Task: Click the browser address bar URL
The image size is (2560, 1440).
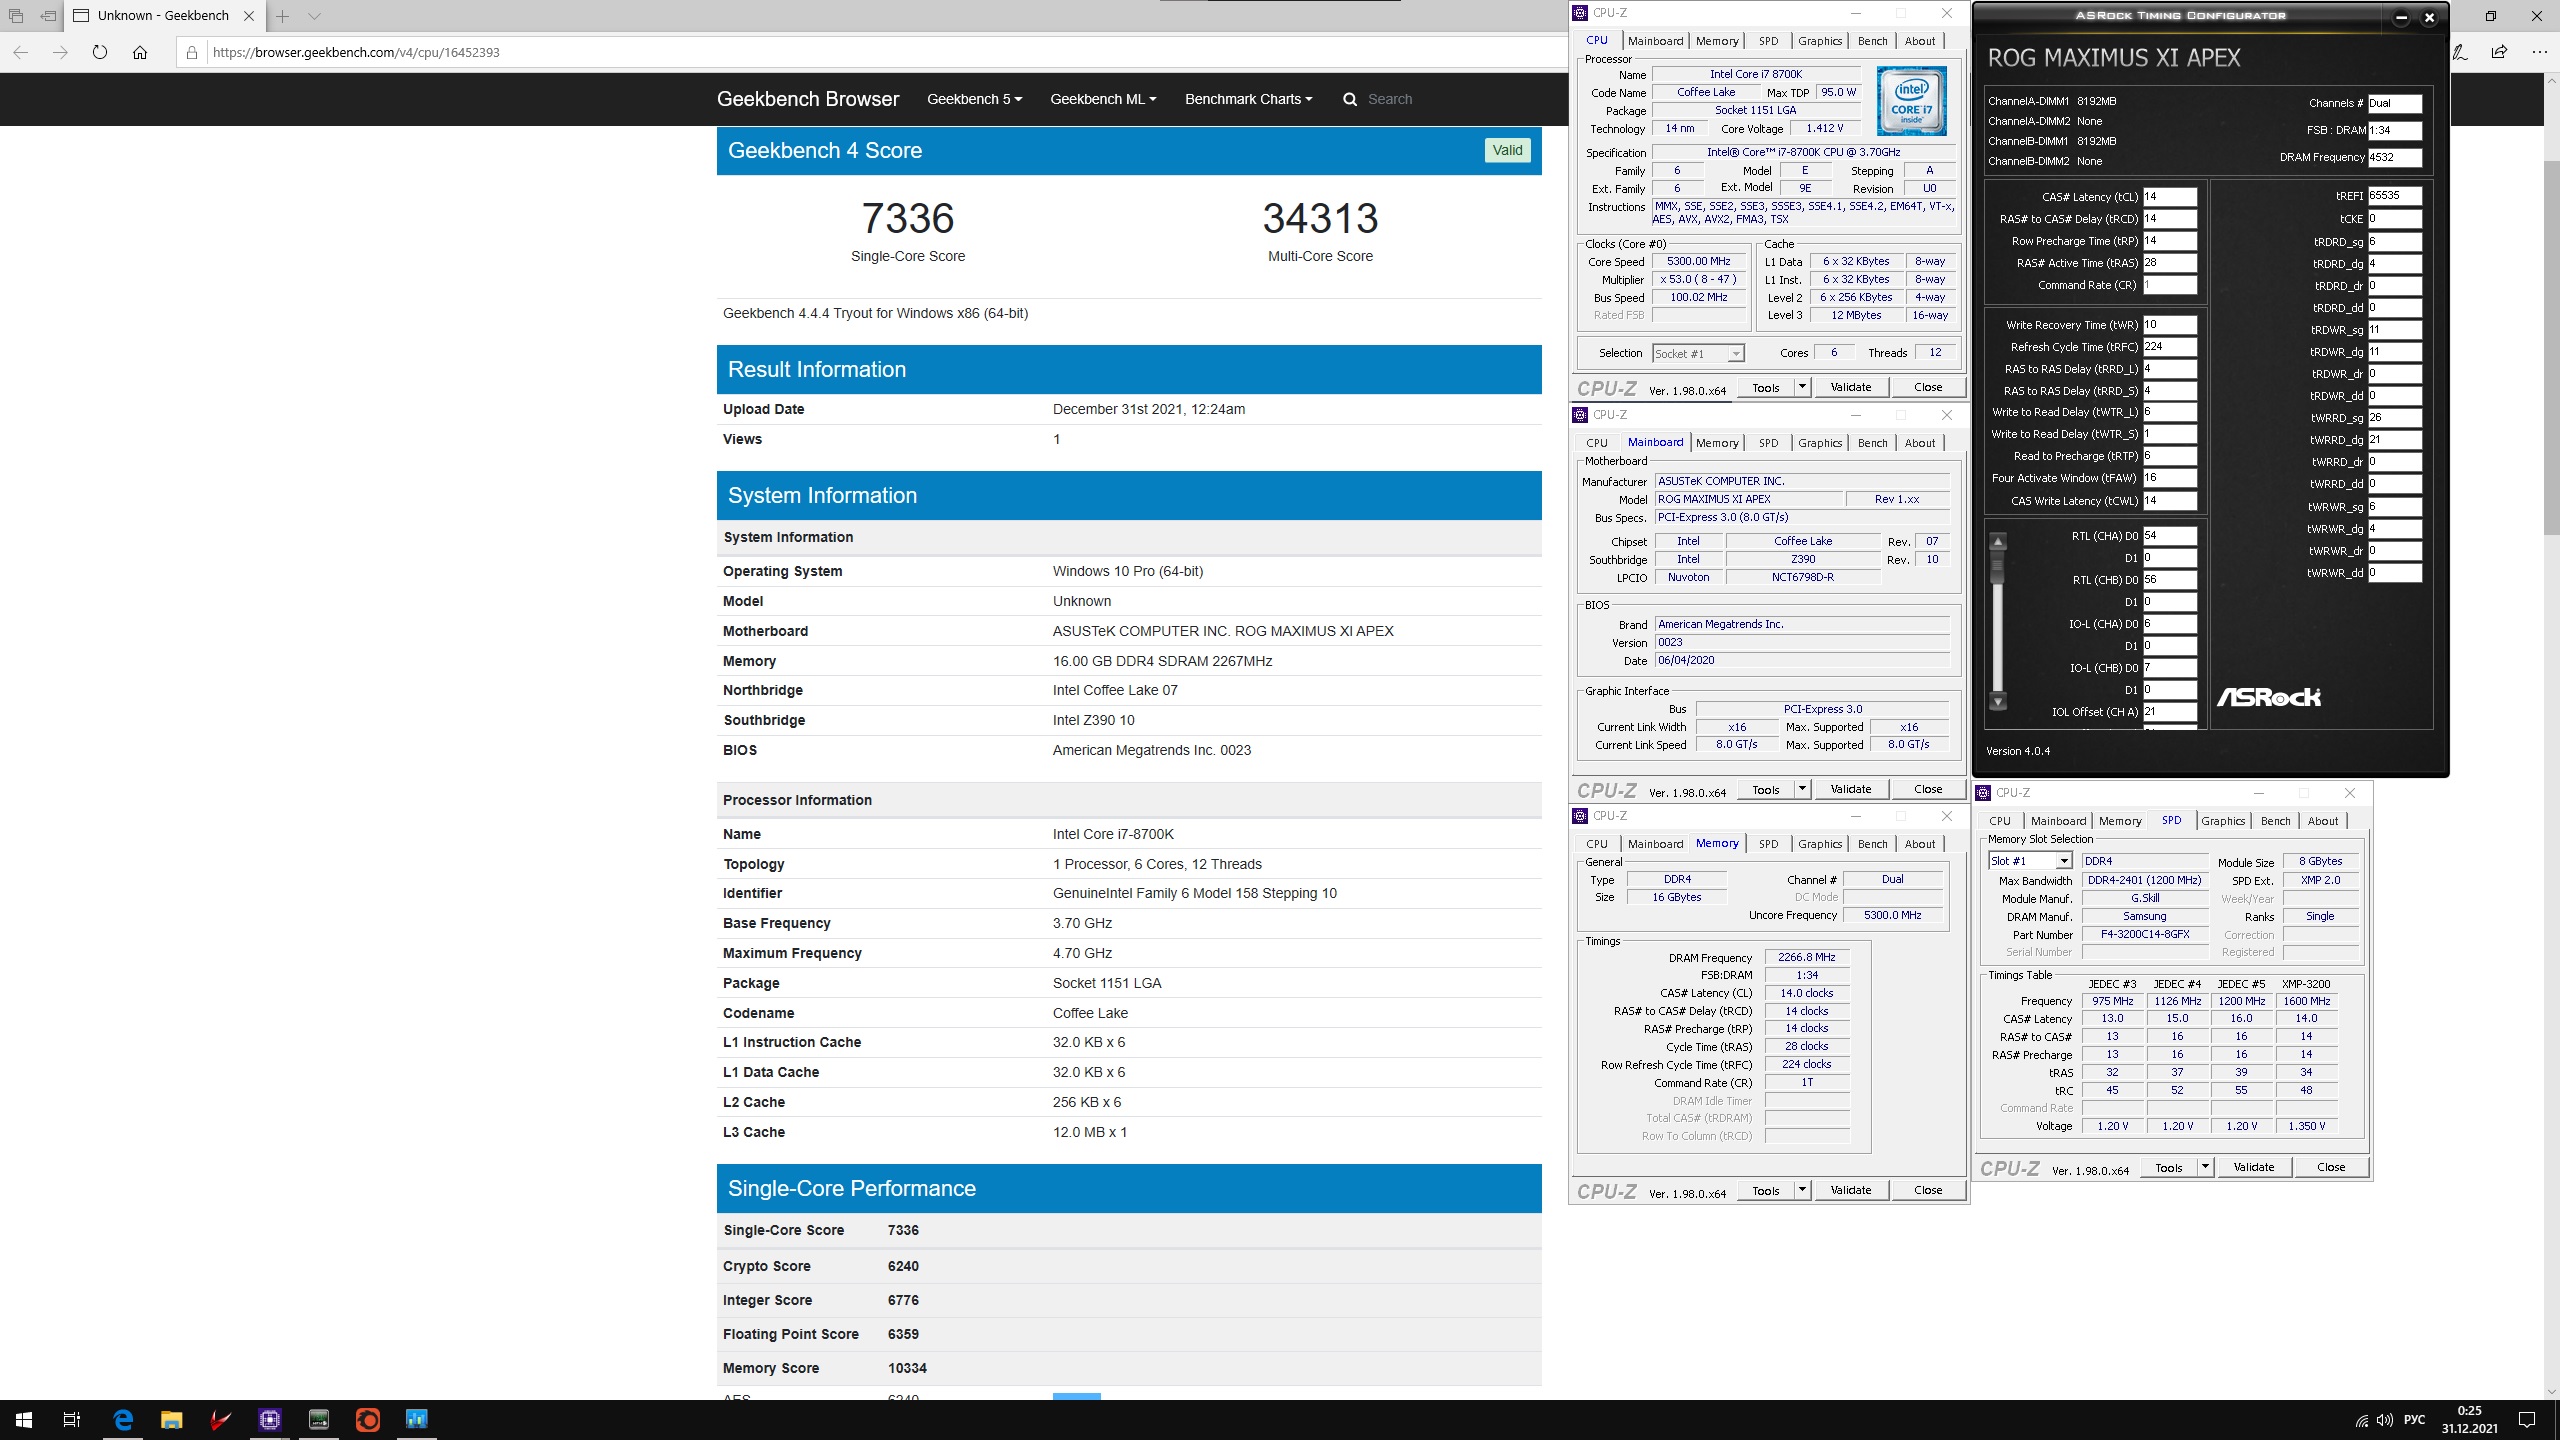Action: (356, 52)
